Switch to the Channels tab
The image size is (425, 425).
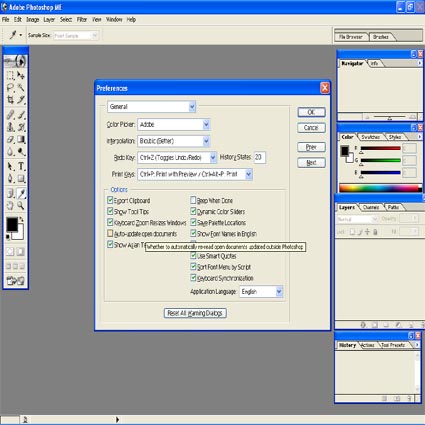(371, 207)
